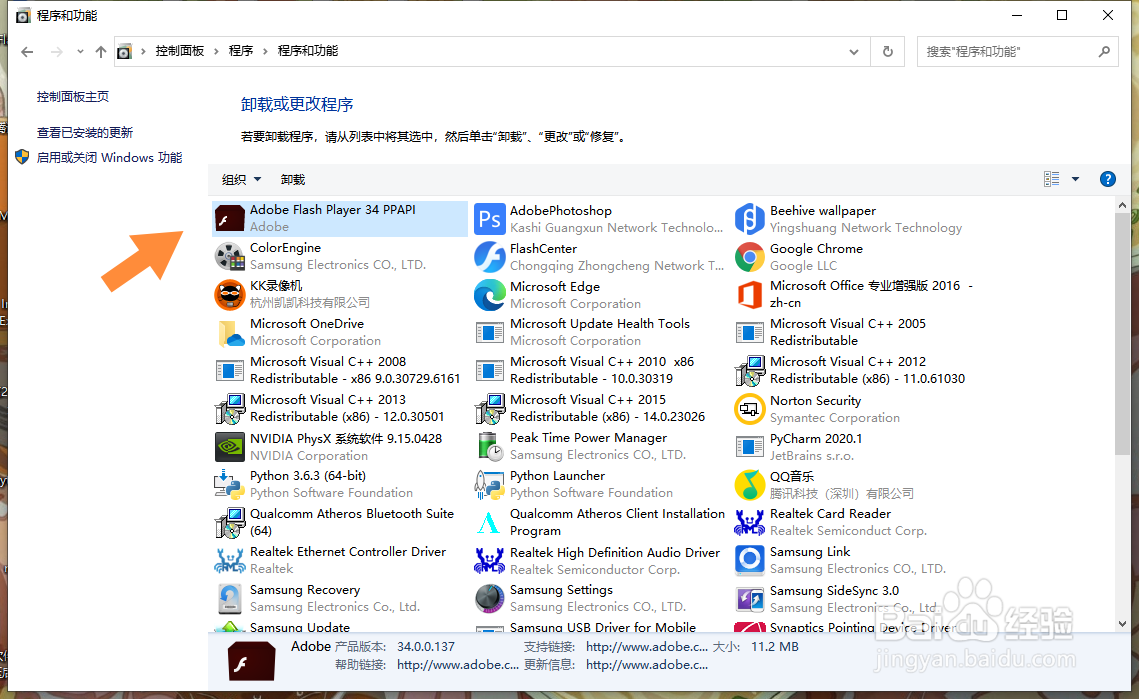Click 控制面板 in the breadcrumb path
This screenshot has width=1139, height=699.
click(179, 51)
